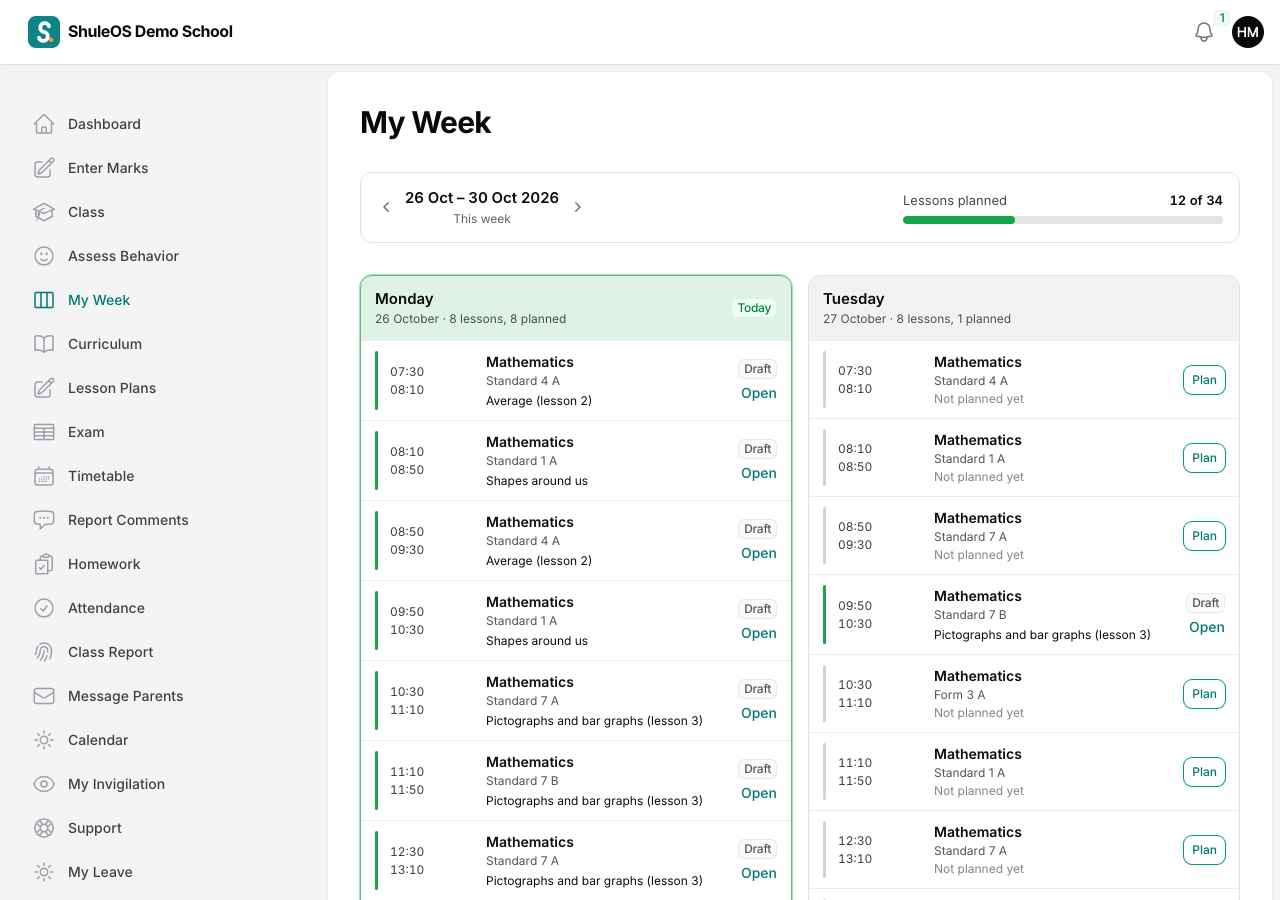Click the Class graduation cap icon

coord(44,212)
